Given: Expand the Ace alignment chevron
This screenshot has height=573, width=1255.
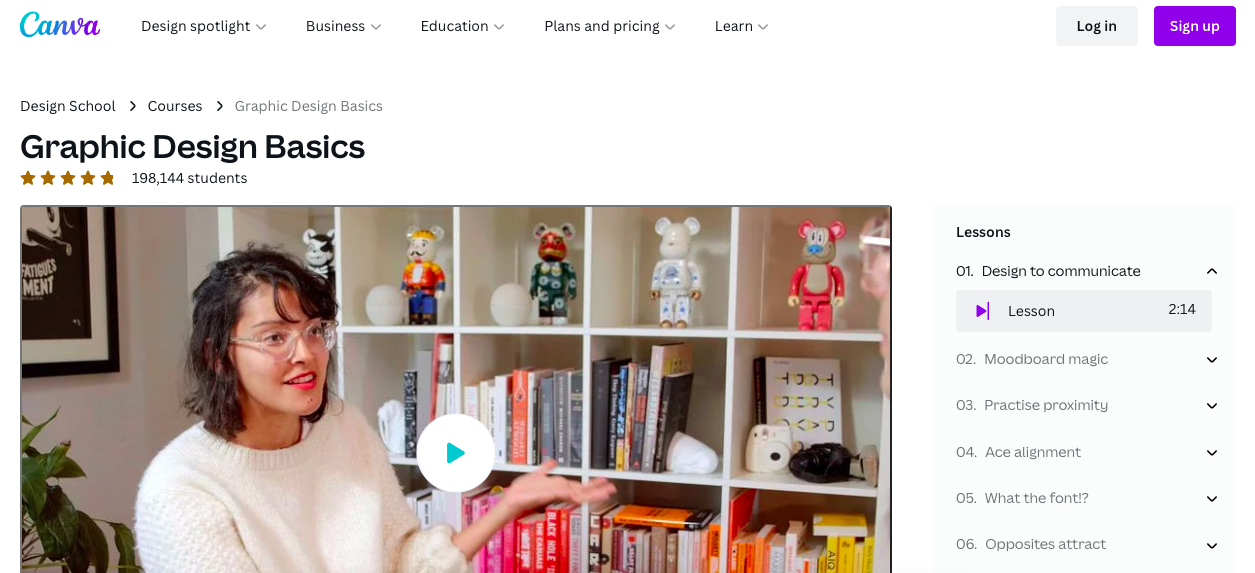Looking at the screenshot, I should click(x=1212, y=452).
